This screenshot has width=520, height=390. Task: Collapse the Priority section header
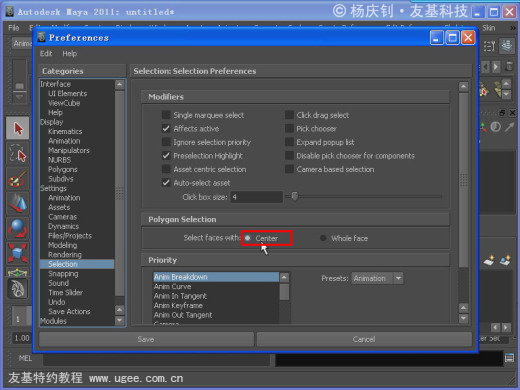pos(295,260)
